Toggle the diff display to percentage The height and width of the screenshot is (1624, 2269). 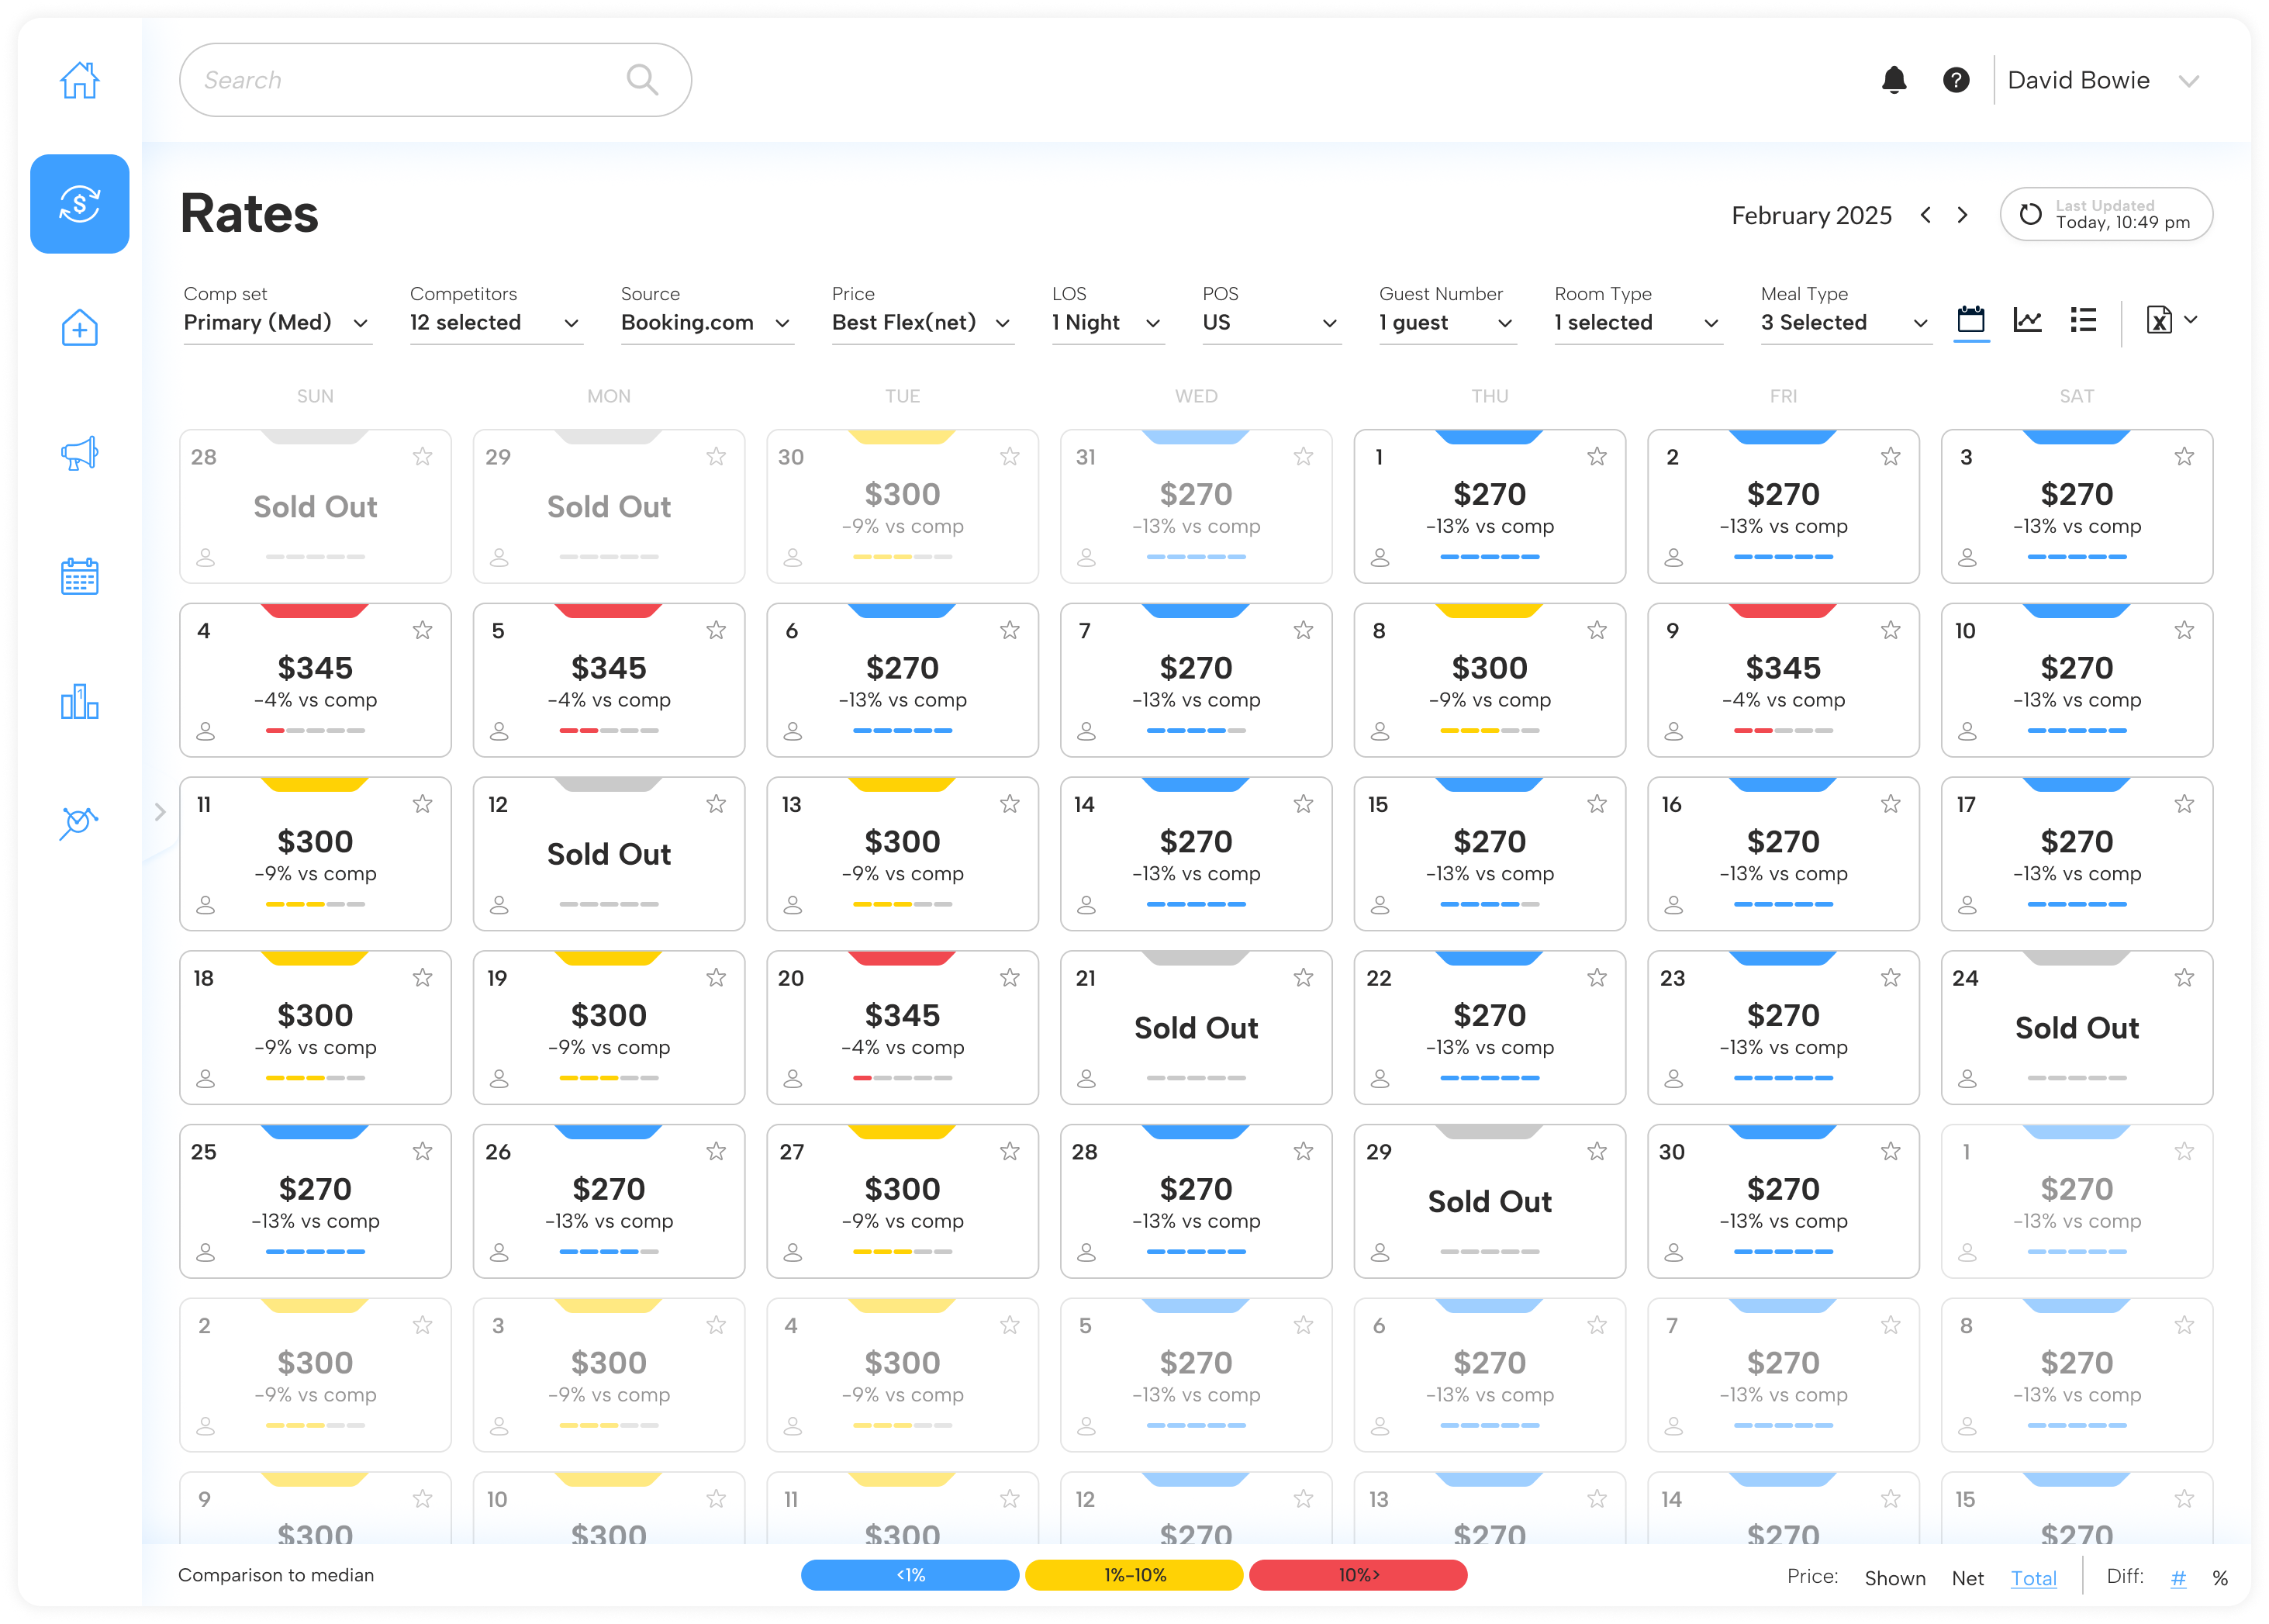2221,1578
